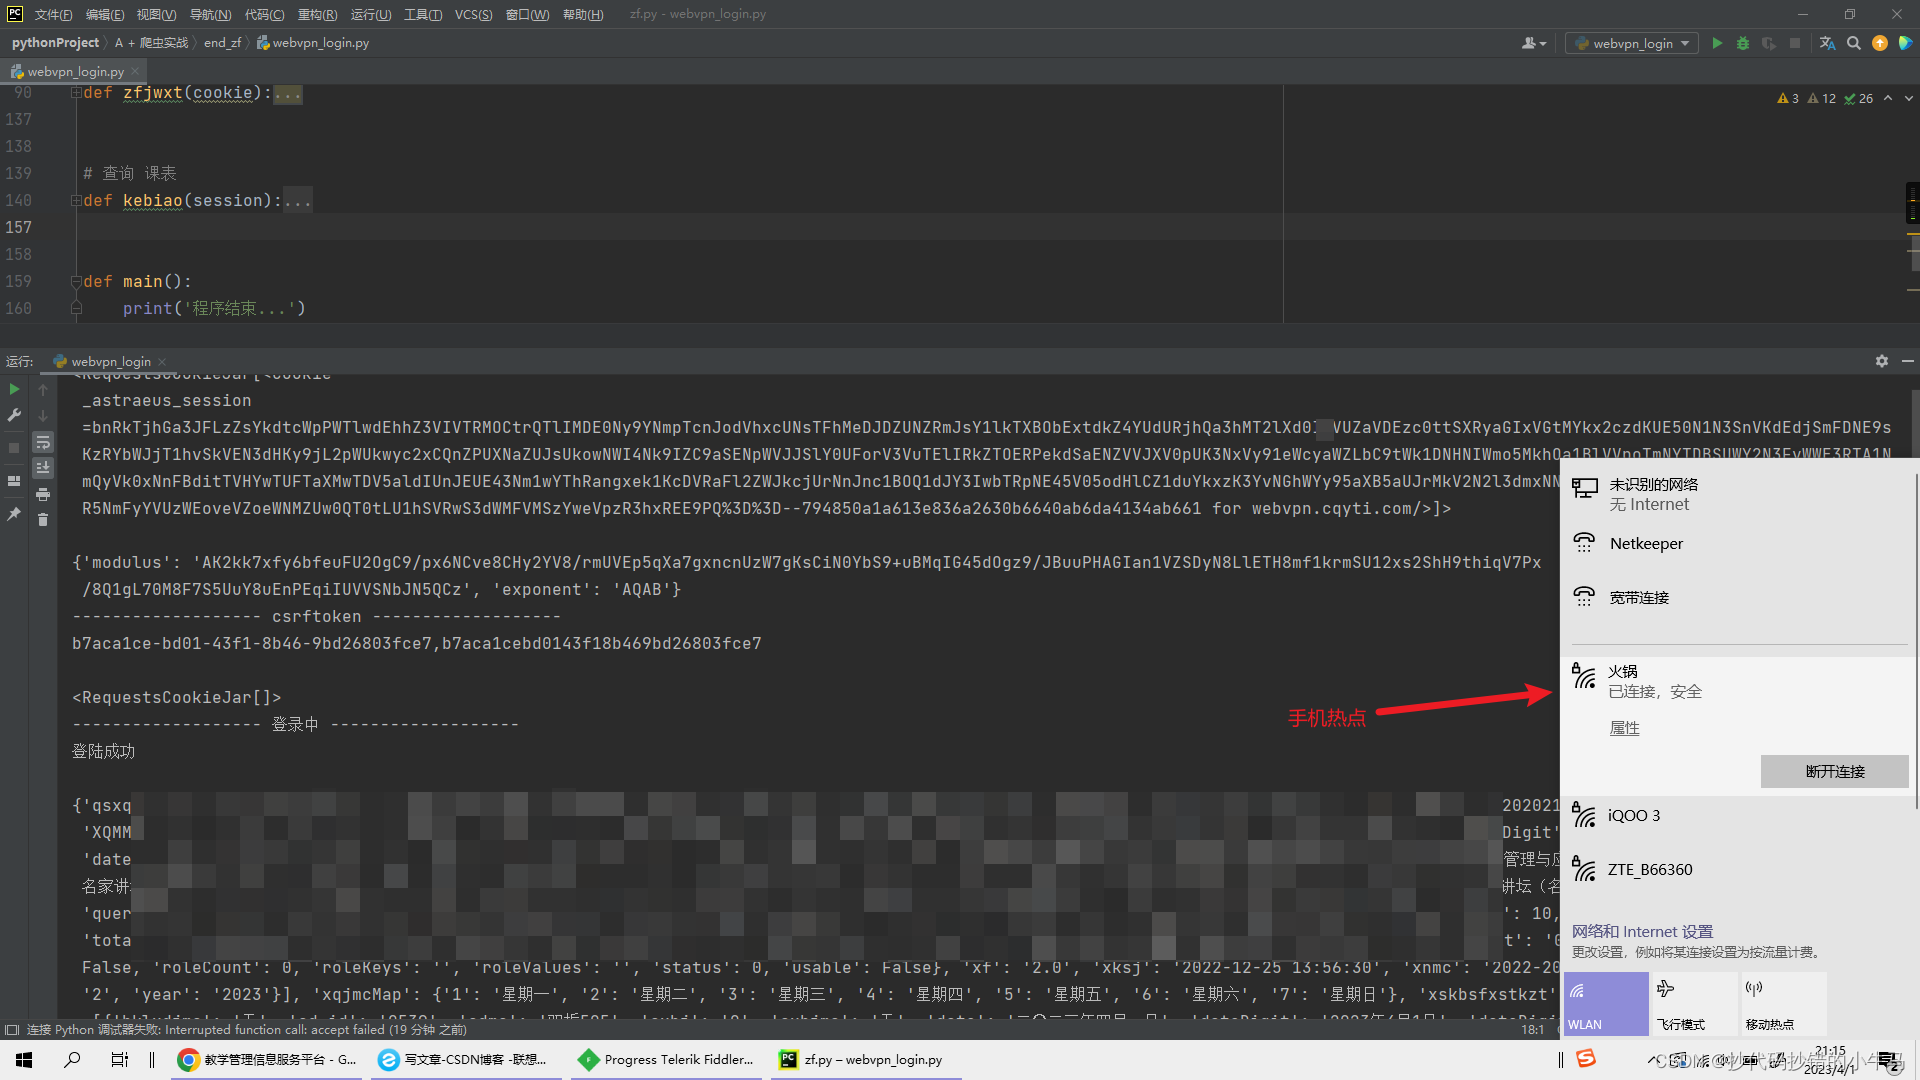Viewport: 1920px width, 1080px height.
Task: Open the 导航(N) menu
Action: (x=210, y=14)
